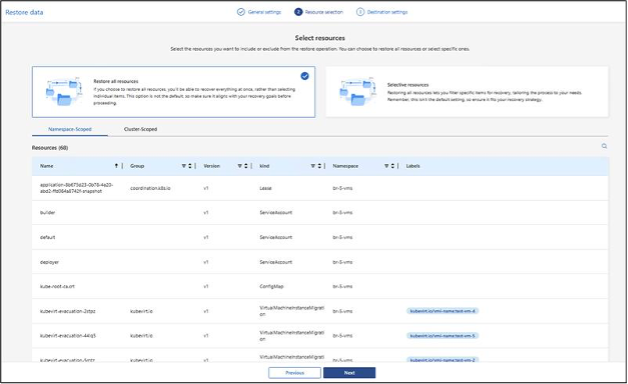This screenshot has height=384, width=628.
Task: Switch to the Namespace-Scoped tab
Action: click(x=70, y=129)
